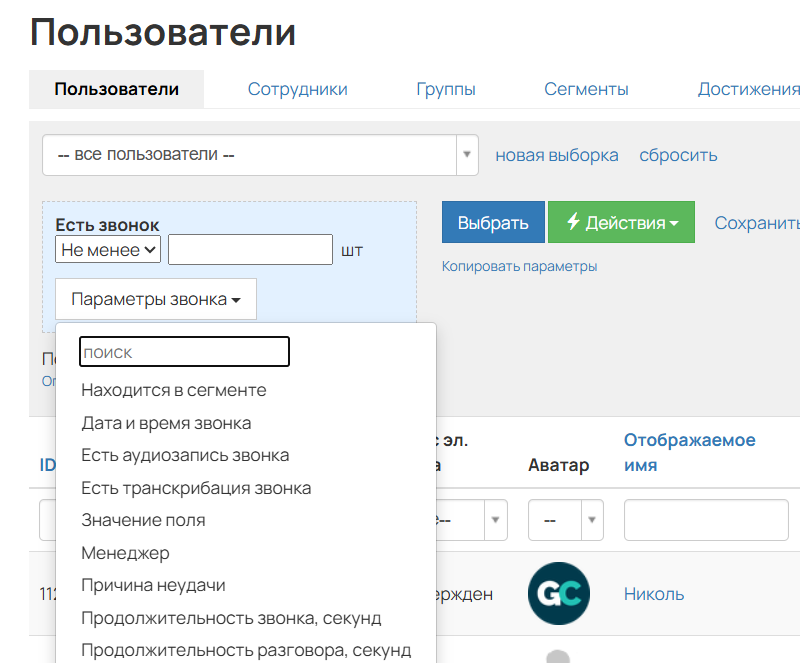Click the Аватар column filter arrow
800x663 pixels.
590,520
